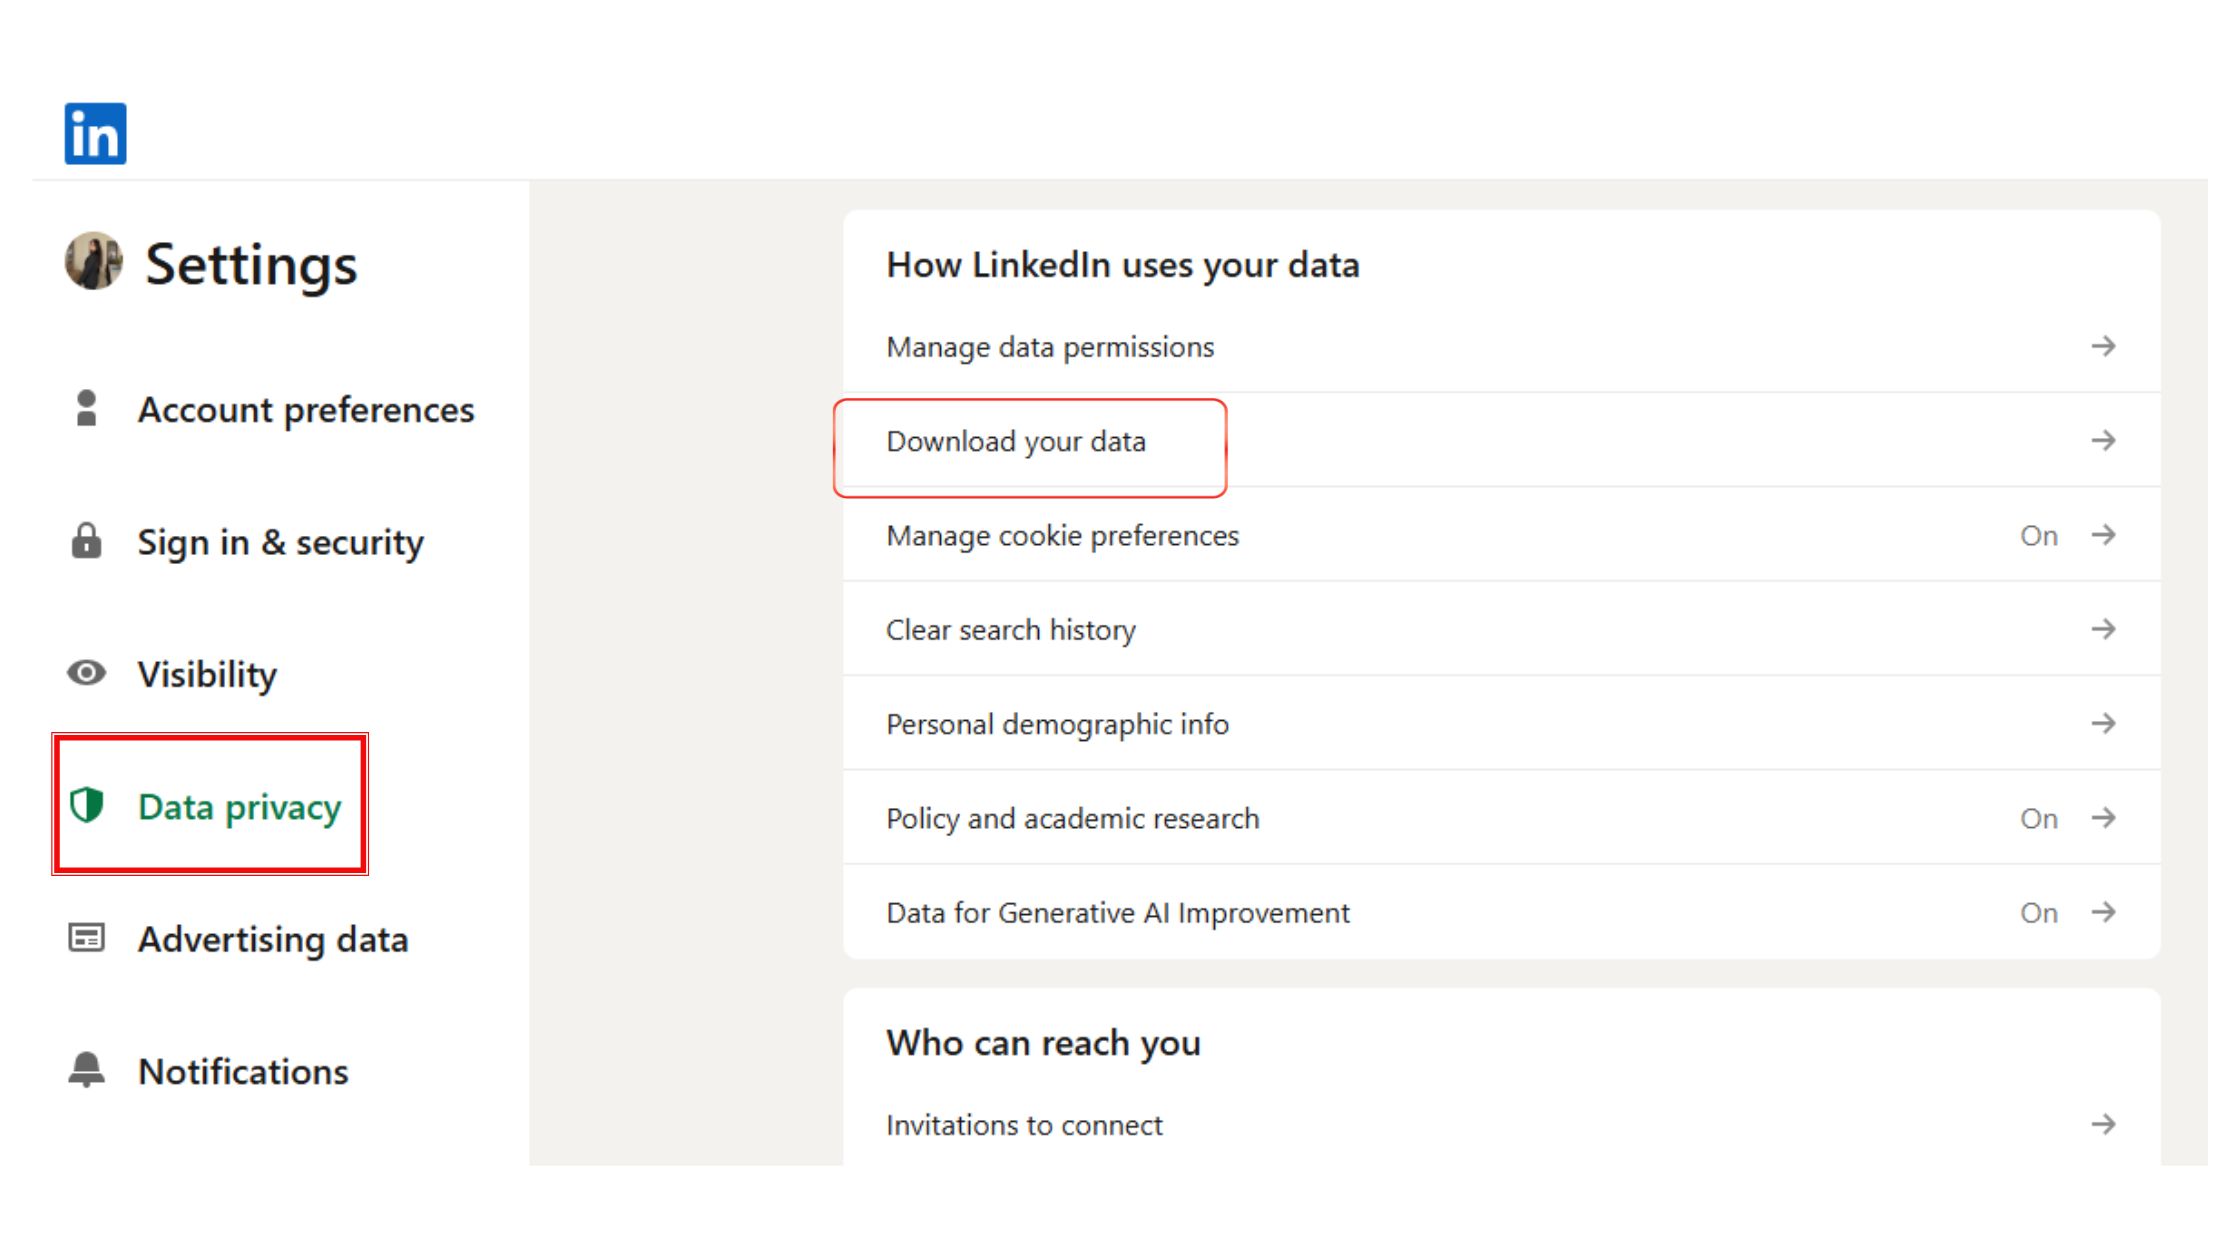This screenshot has width=2240, height=1260.
Task: Click arrow in Manage cookie preferences row
Action: (x=2103, y=535)
